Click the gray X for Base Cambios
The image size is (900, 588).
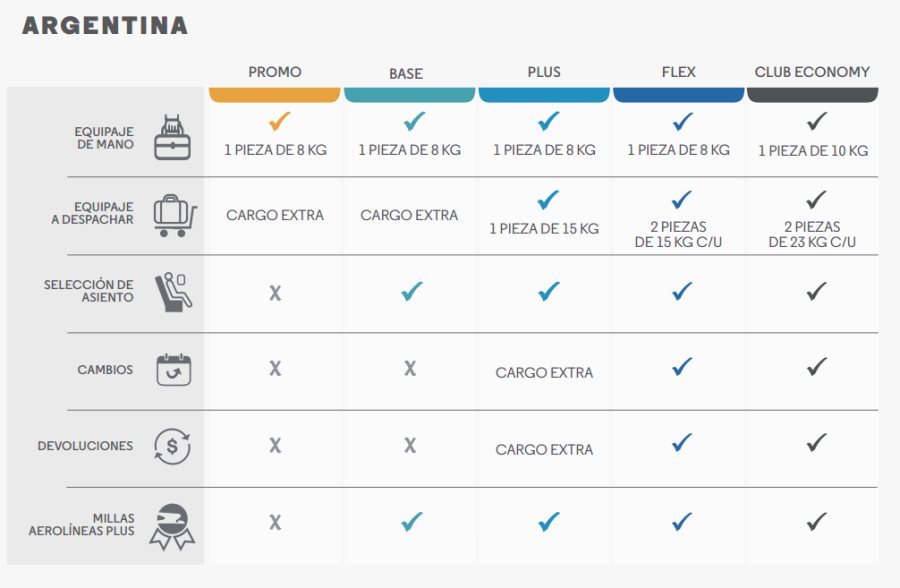tap(410, 368)
